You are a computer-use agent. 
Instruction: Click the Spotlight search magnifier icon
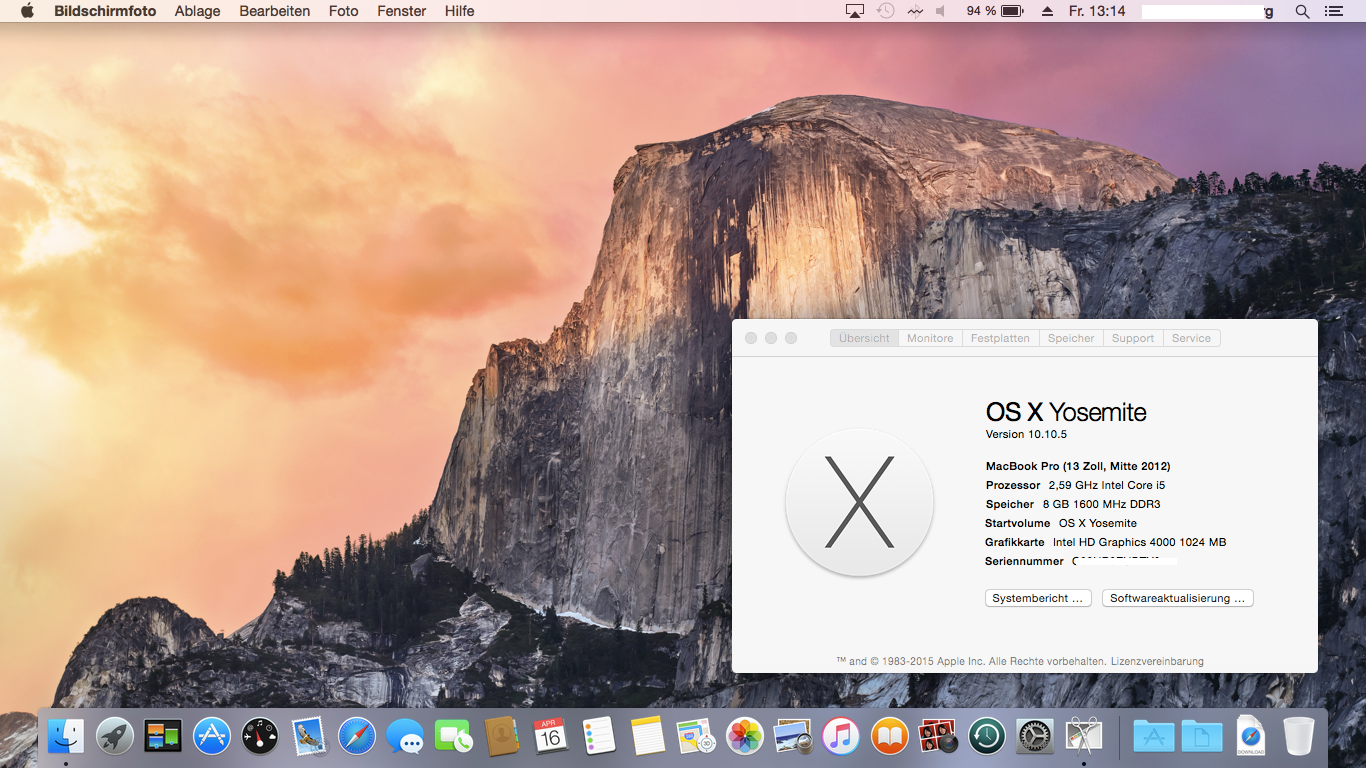[x=1302, y=11]
